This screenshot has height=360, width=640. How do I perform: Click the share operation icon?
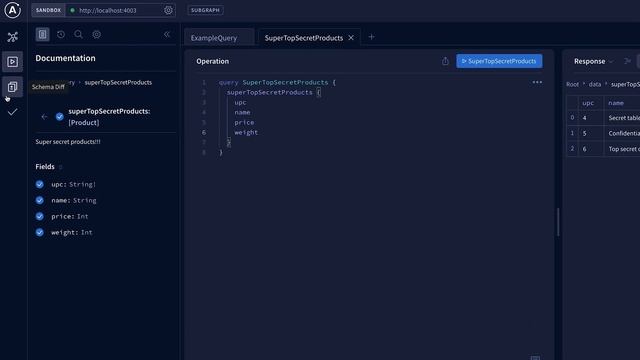445,61
